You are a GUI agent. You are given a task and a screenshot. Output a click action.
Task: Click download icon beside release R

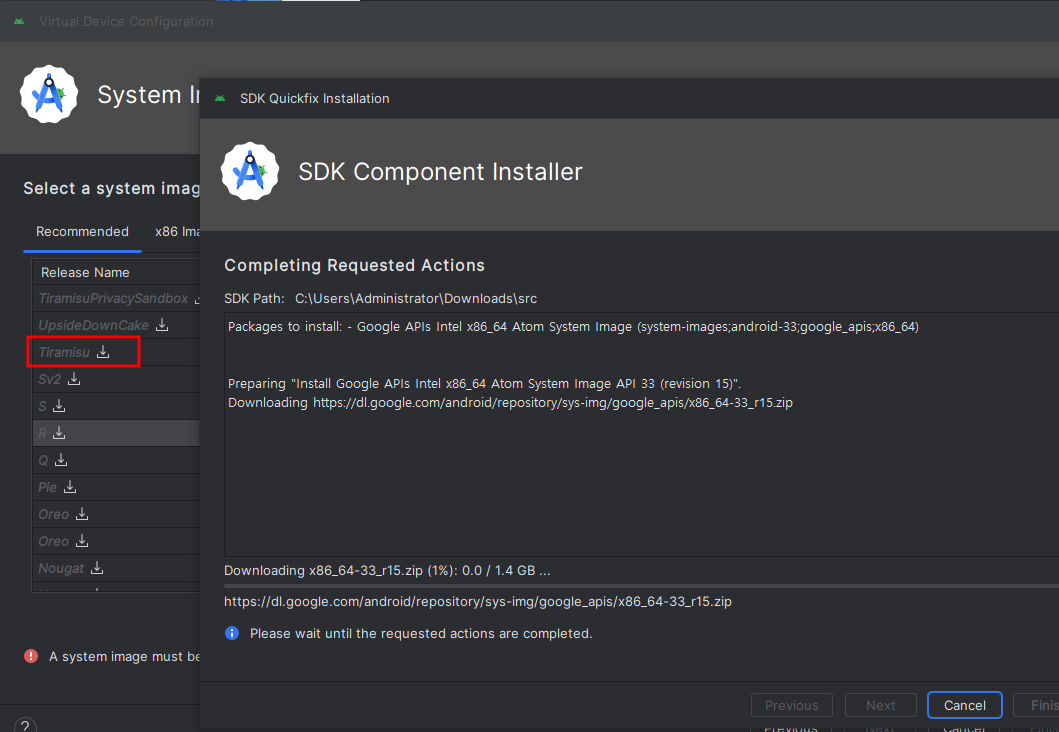pyautogui.click(x=59, y=433)
